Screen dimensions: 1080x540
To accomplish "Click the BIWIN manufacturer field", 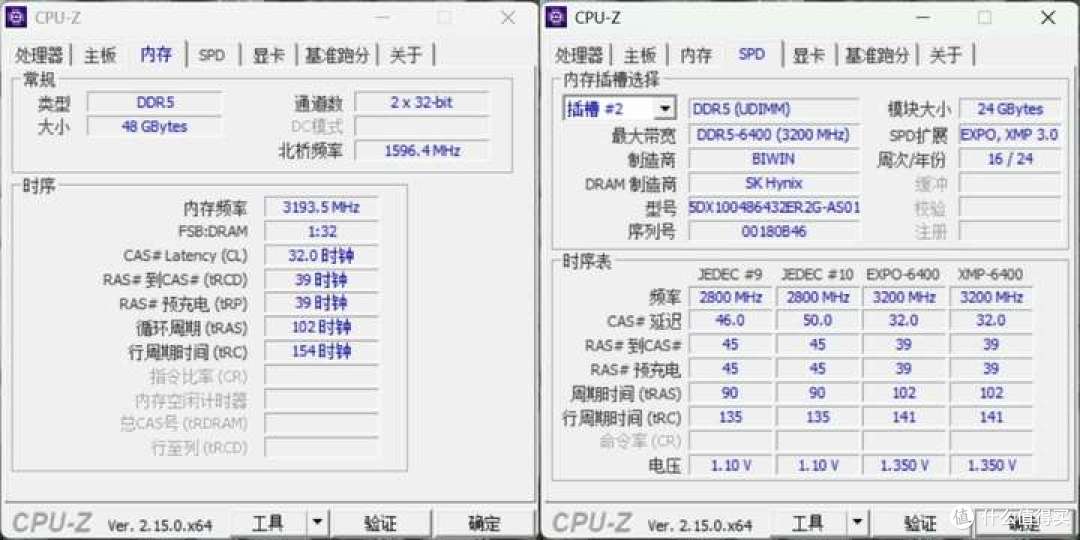I will point(774,159).
